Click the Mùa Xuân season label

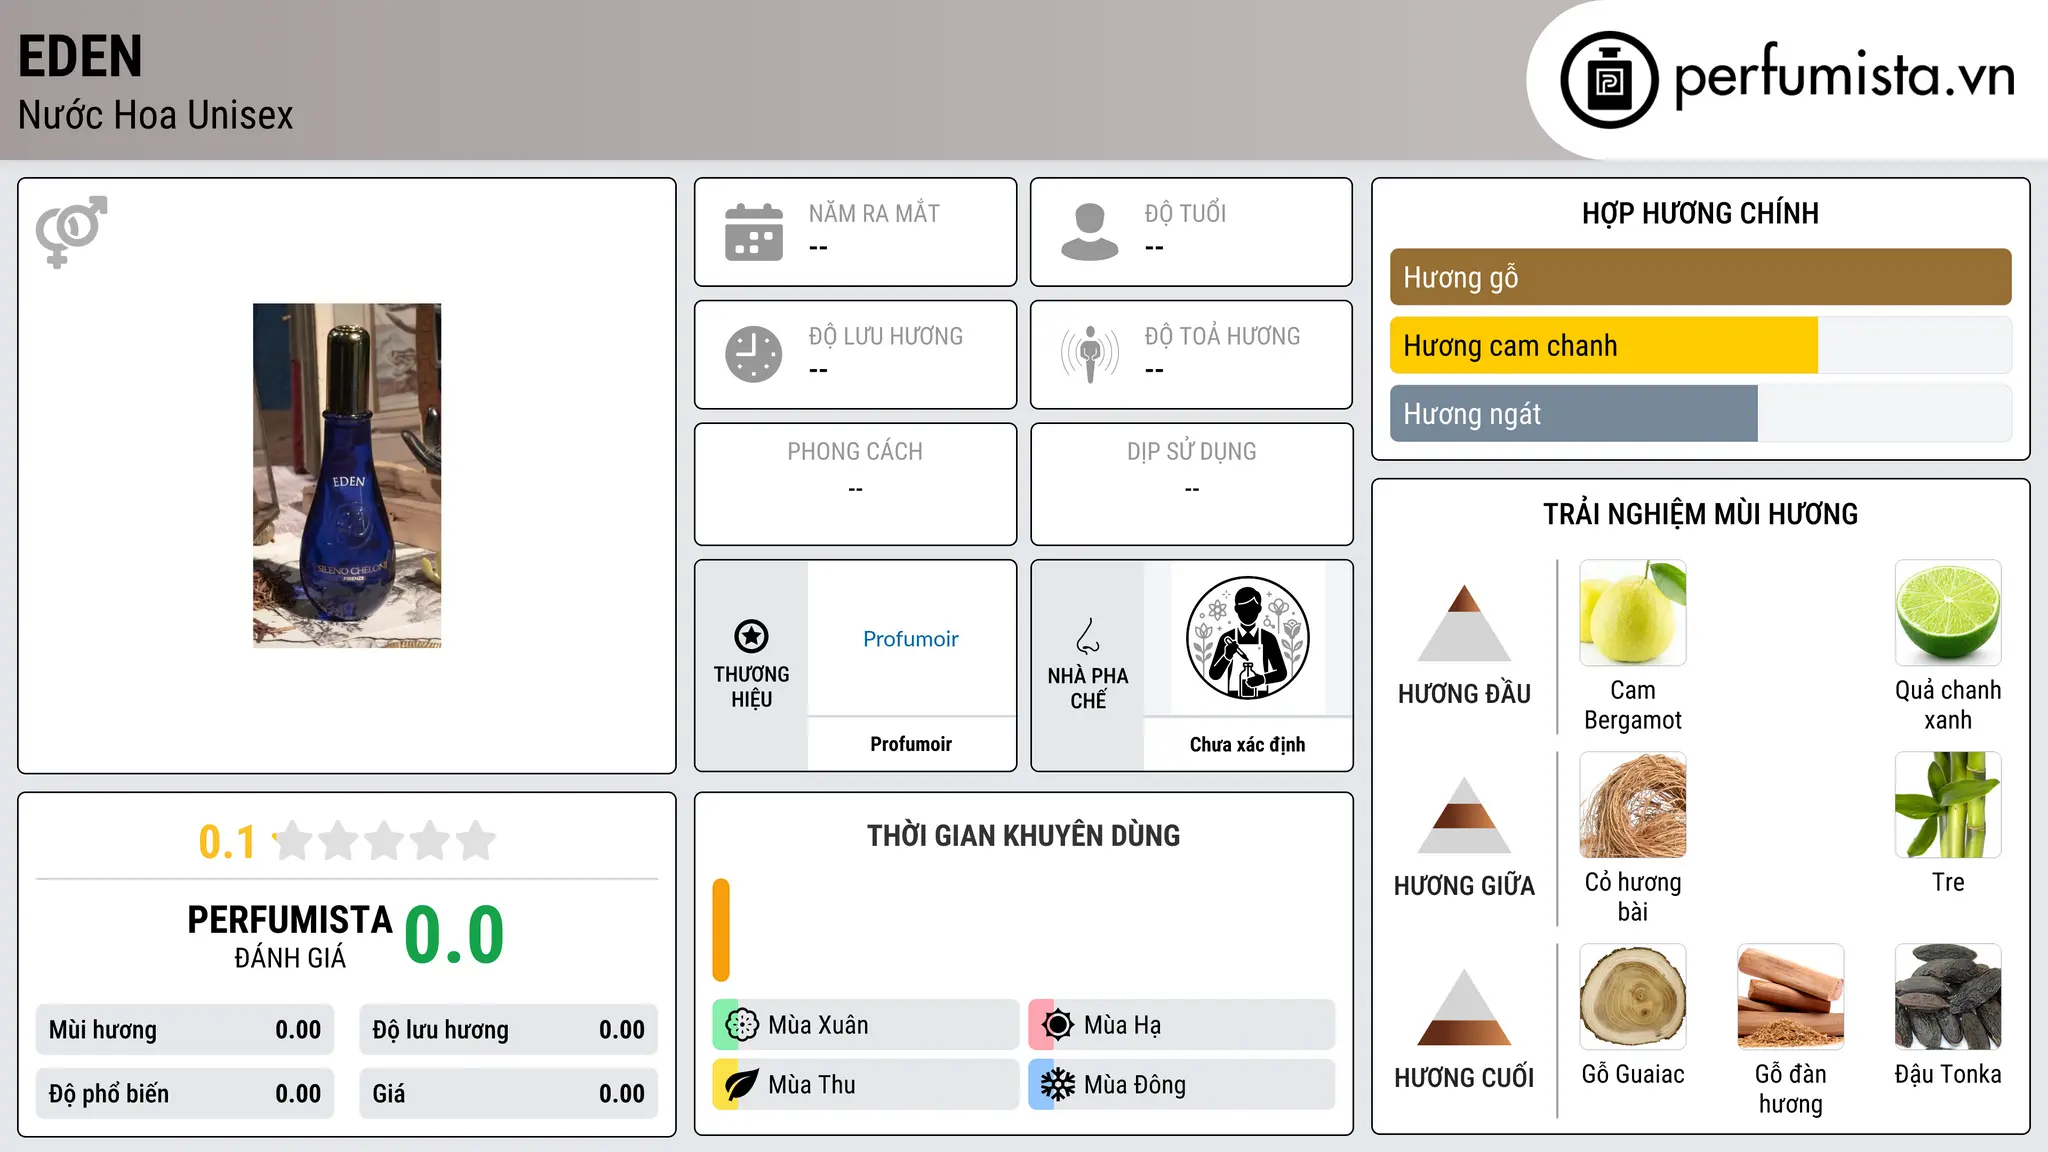click(818, 1025)
